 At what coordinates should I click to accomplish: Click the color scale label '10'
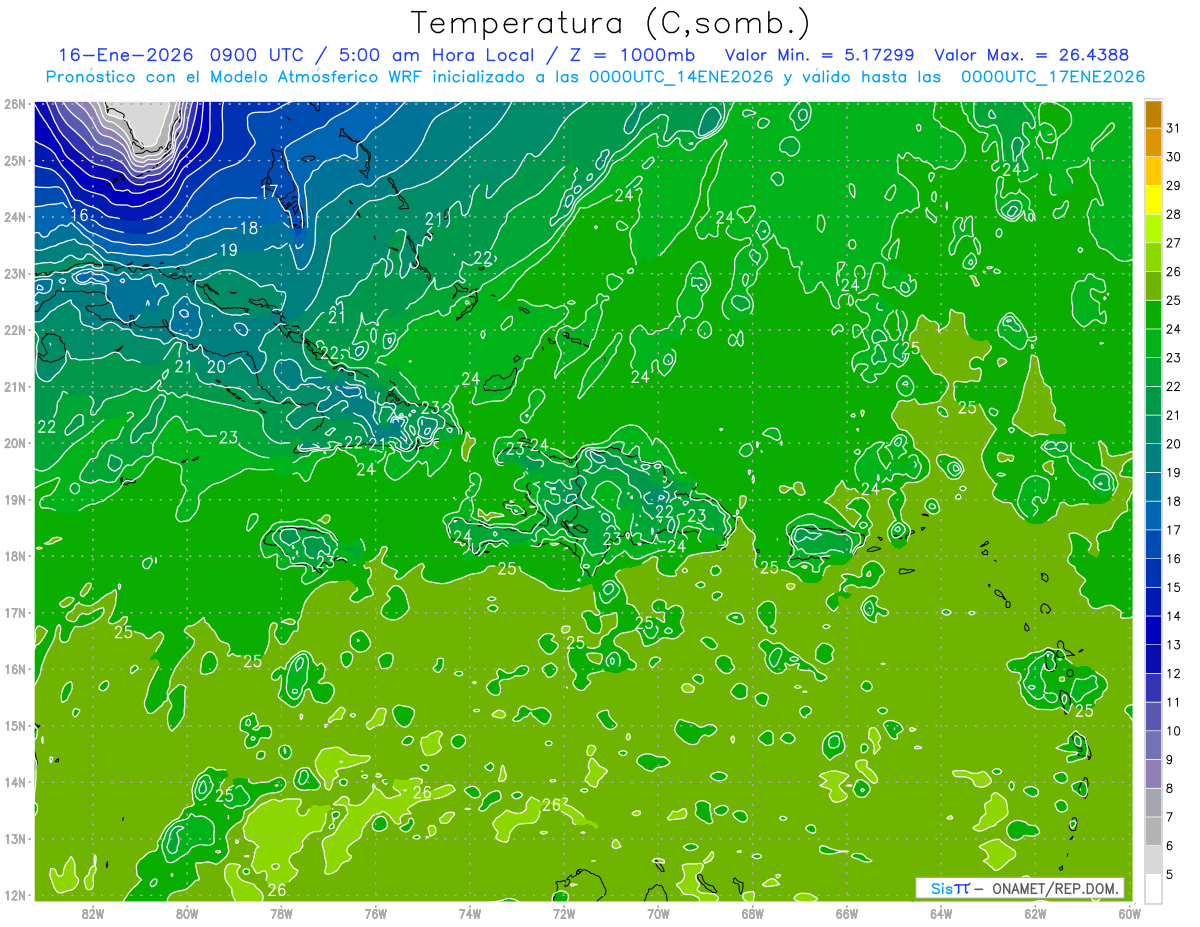click(x=1174, y=731)
